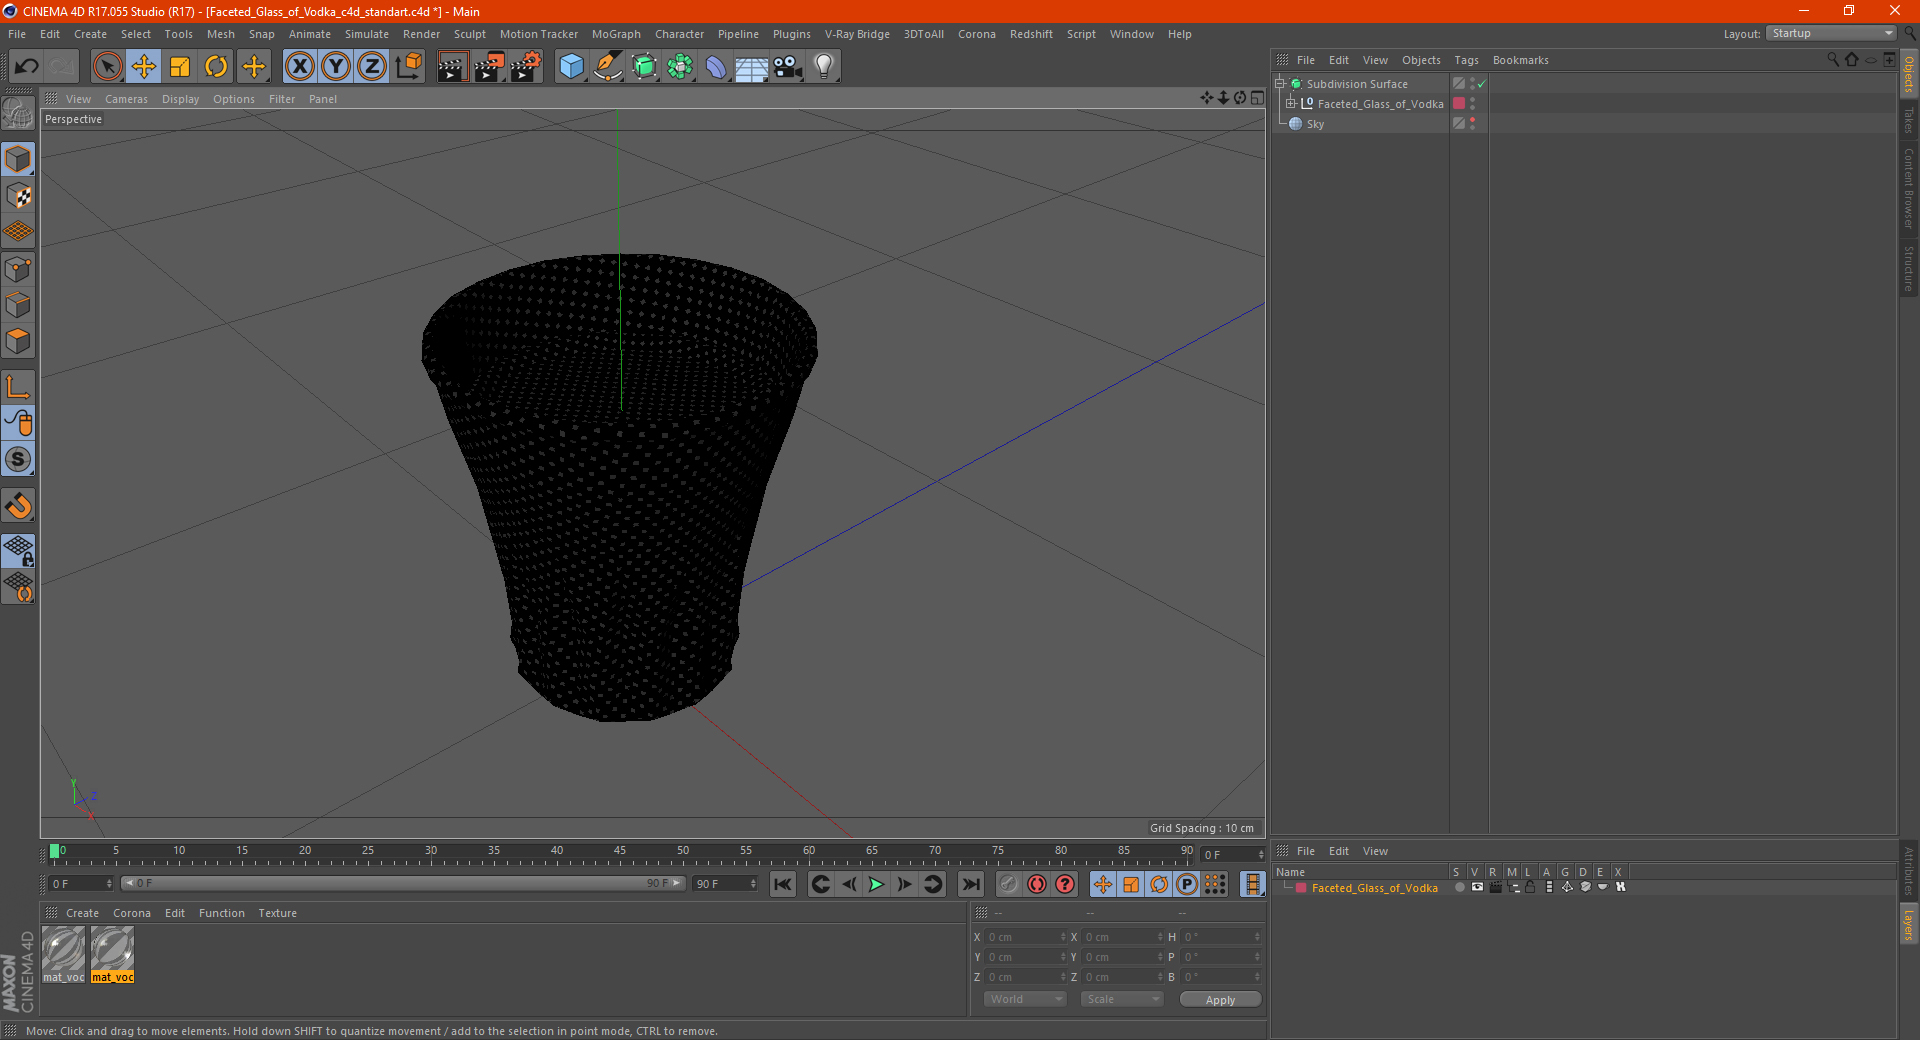
Task: Switch to Texture mode
Action: pyautogui.click(x=18, y=196)
